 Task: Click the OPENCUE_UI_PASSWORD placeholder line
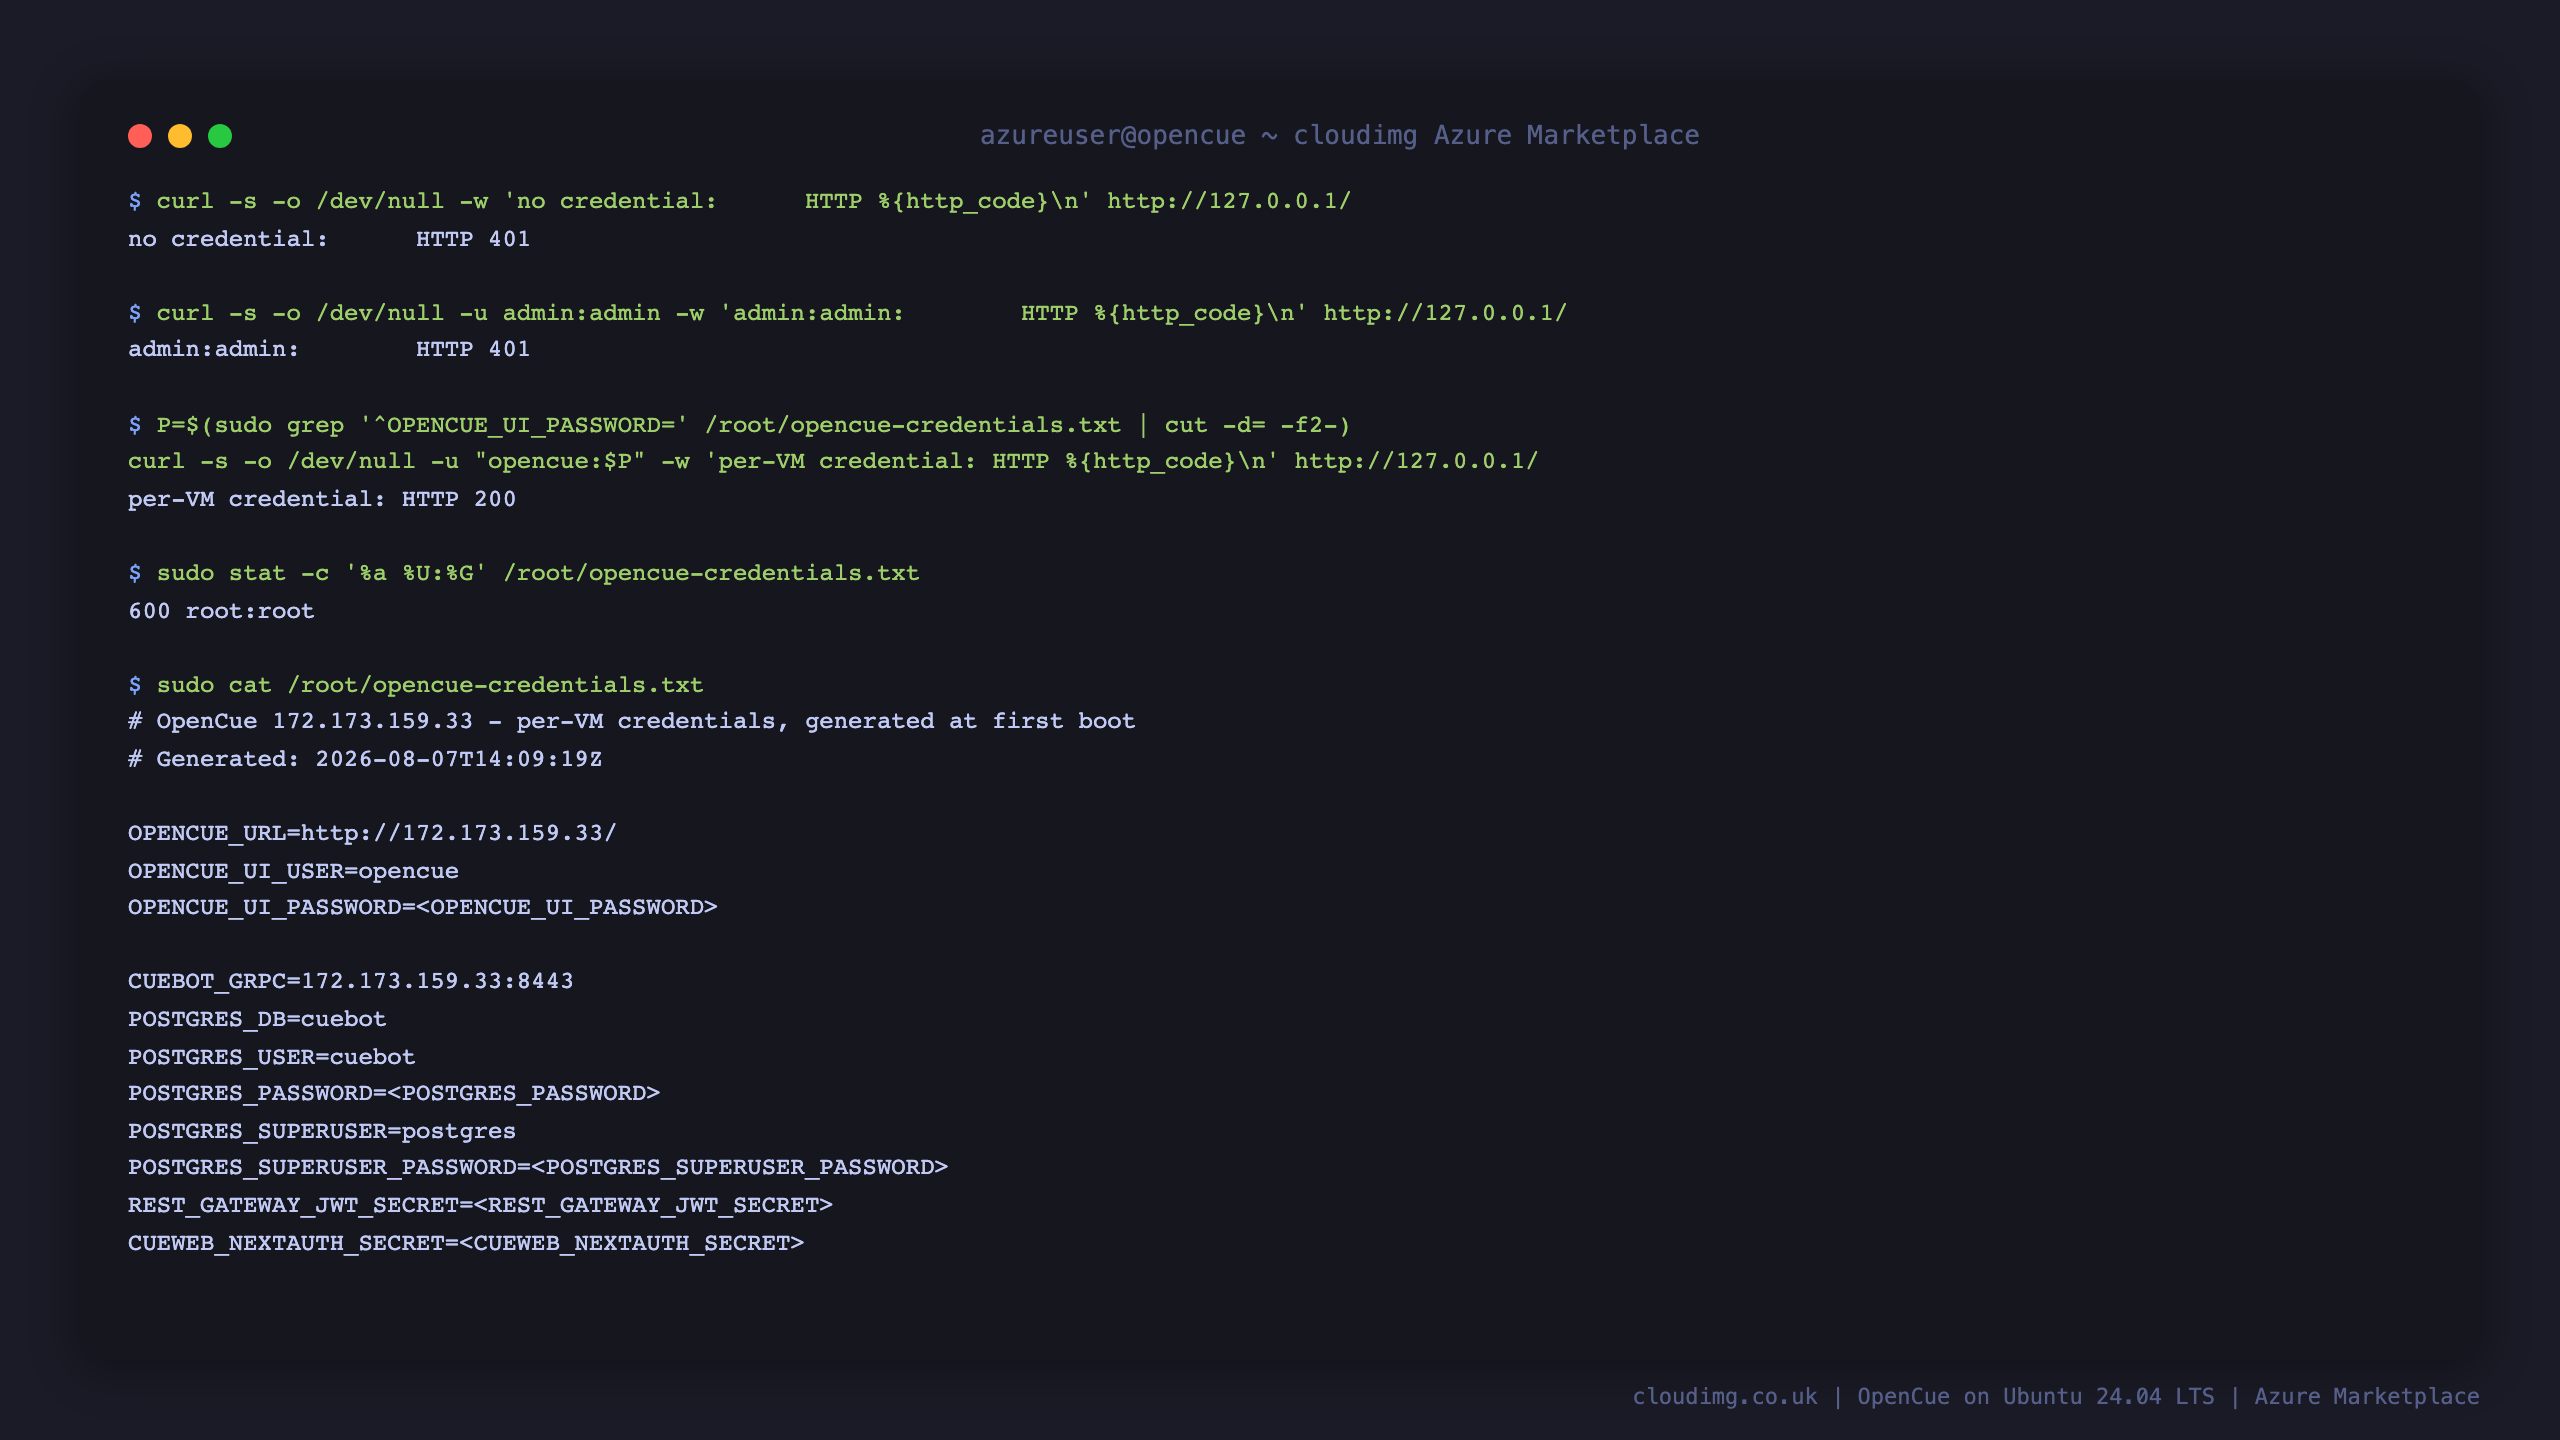pyautogui.click(x=422, y=907)
